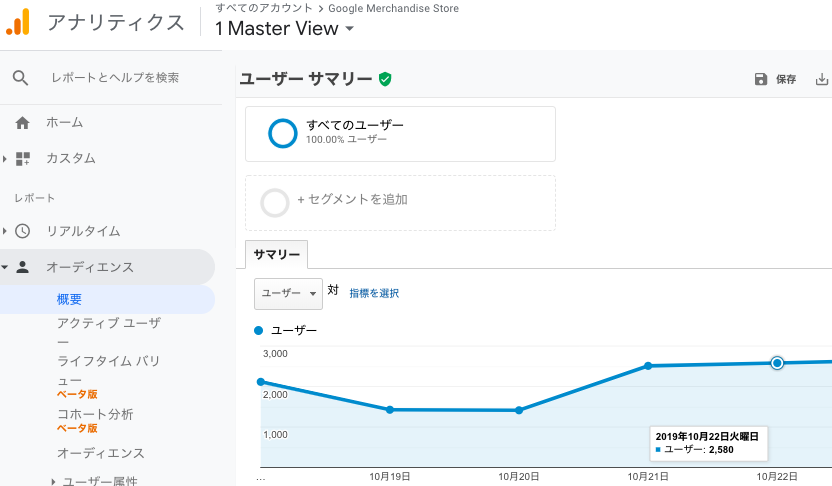This screenshot has height=486, width=832.
Task: Click the save floppy disk icon
Action: 761,79
